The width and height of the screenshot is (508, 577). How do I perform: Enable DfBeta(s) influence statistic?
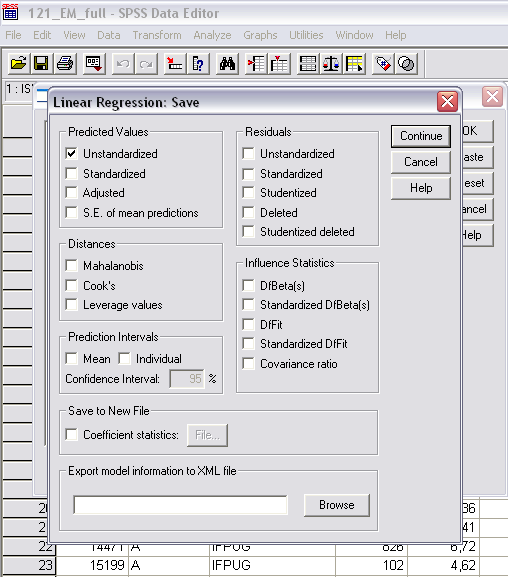[248, 285]
